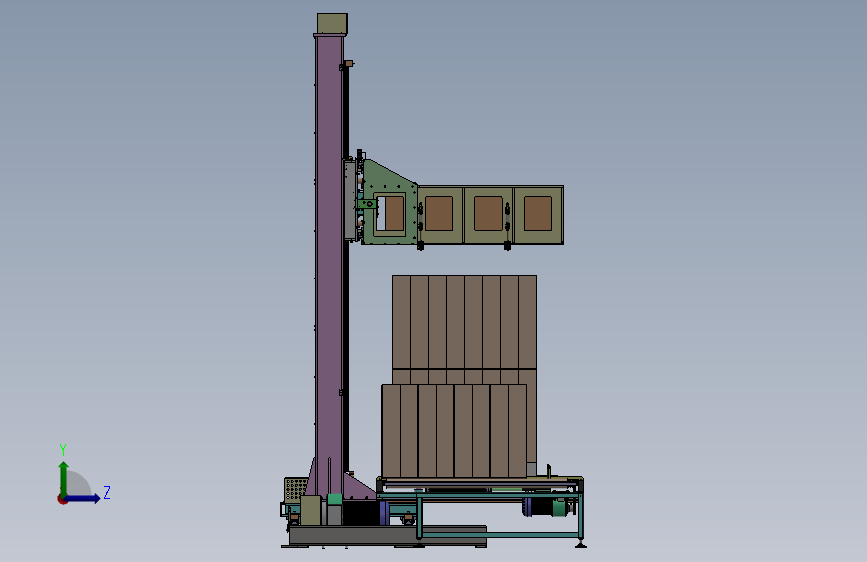Select the olive box at the column base
This screenshot has height=562, width=867.
pos(310,510)
